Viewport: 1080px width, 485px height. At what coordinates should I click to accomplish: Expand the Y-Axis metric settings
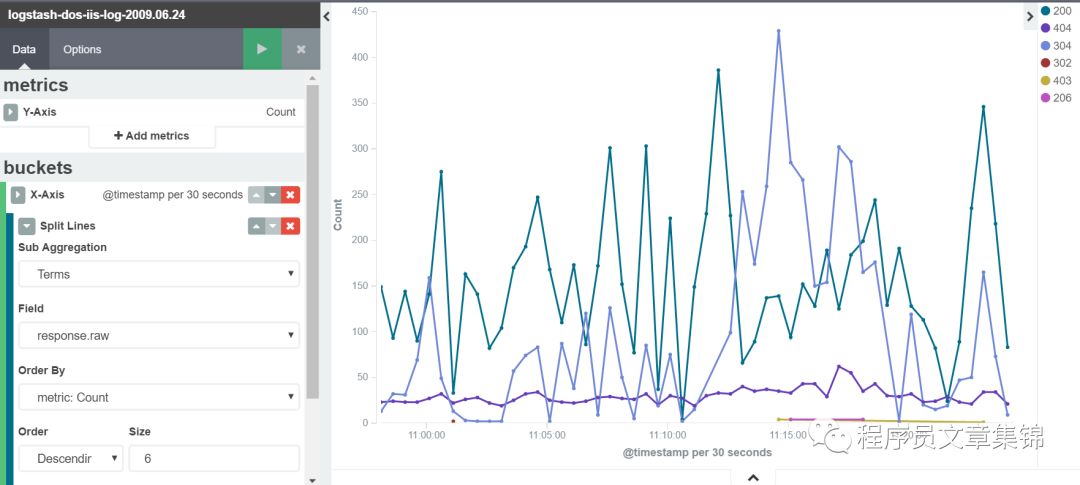tap(10, 112)
